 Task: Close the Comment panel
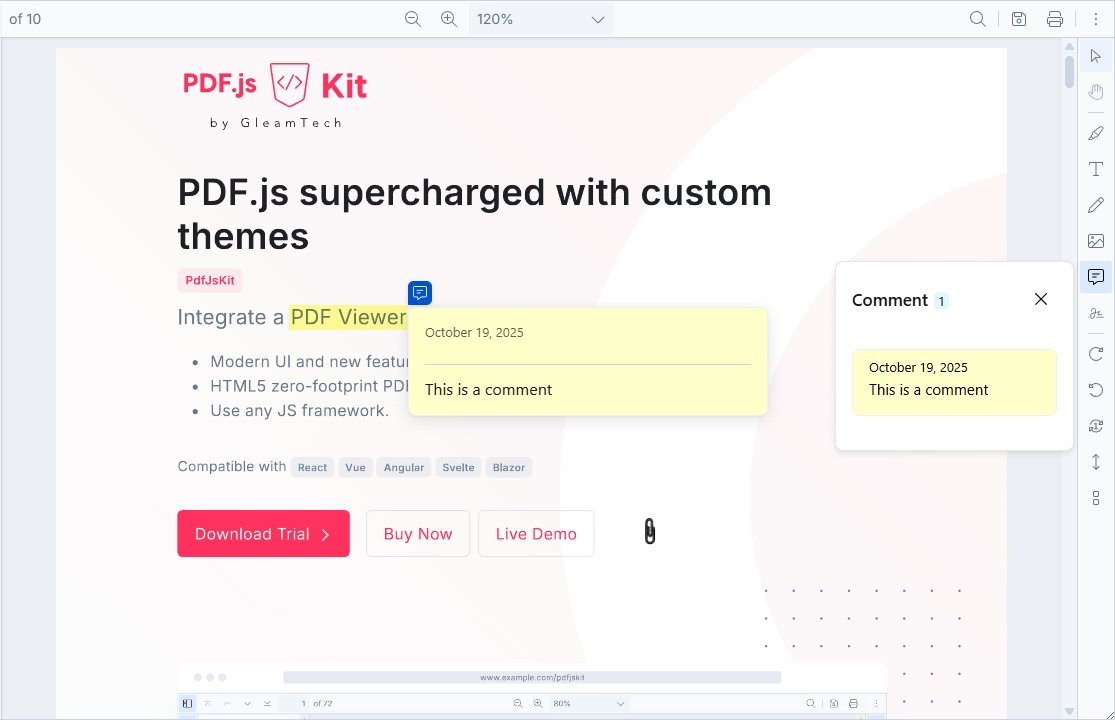coord(1041,299)
